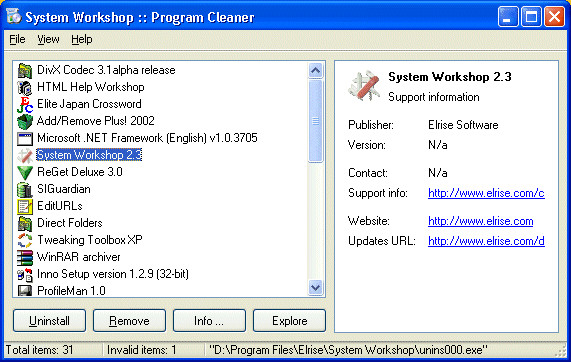The image size is (571, 362).
Task: Open the View menu
Action: pyautogui.click(x=48, y=39)
